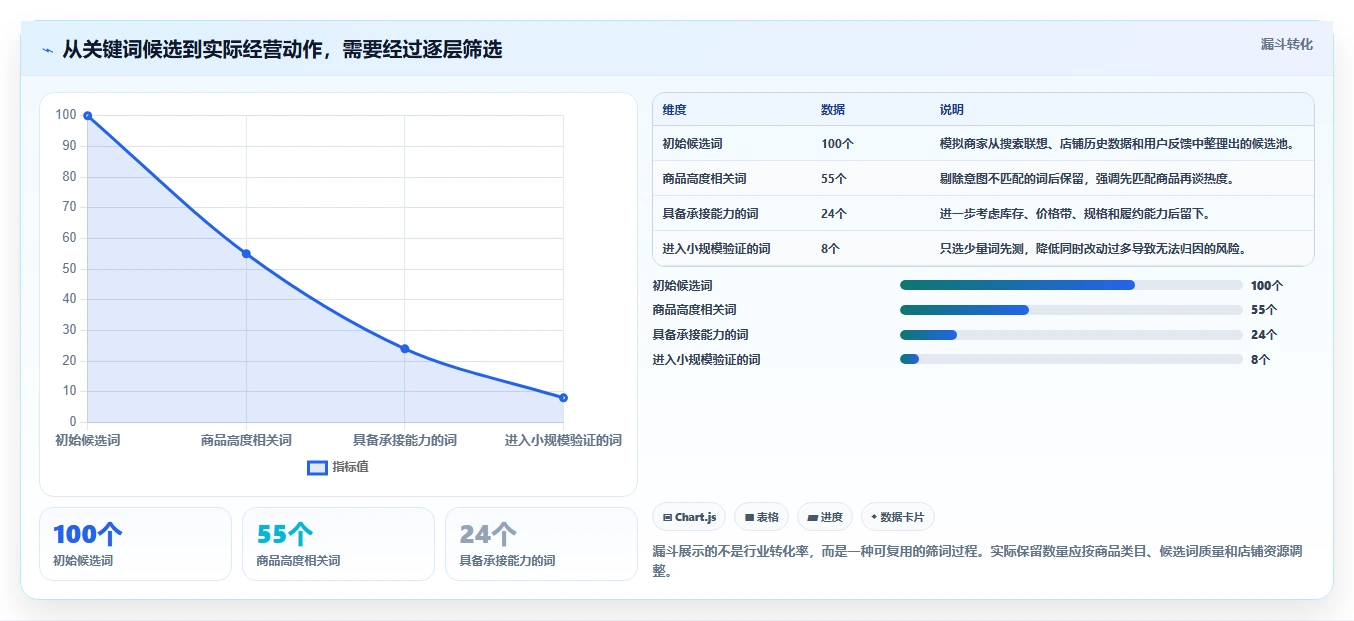Click the chart data point at 商品高度相关词

[246, 254]
